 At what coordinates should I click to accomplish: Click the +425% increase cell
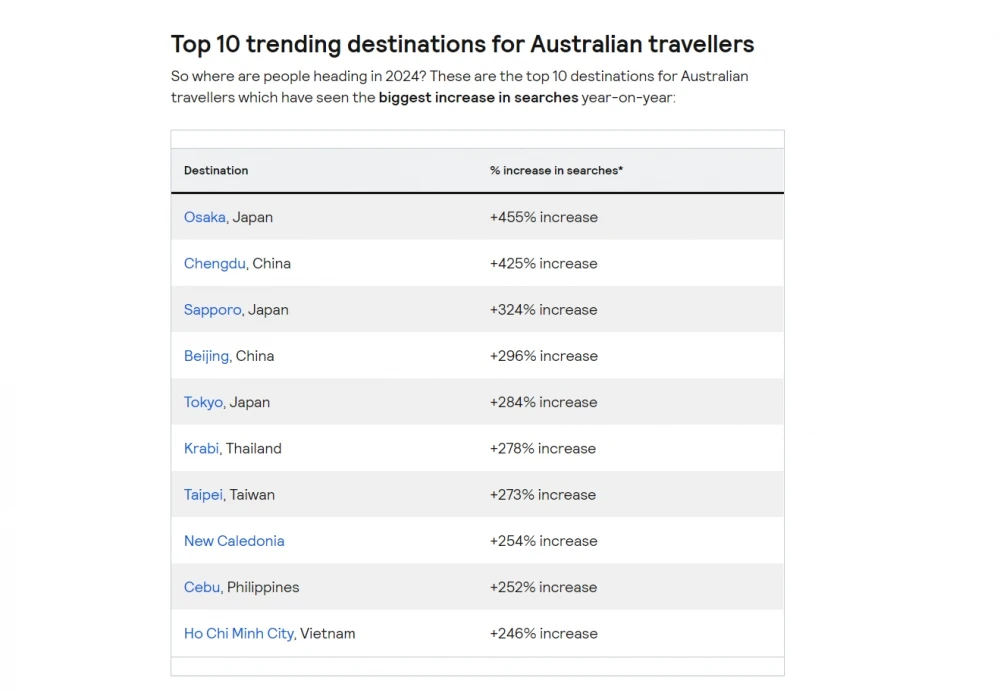pos(543,263)
